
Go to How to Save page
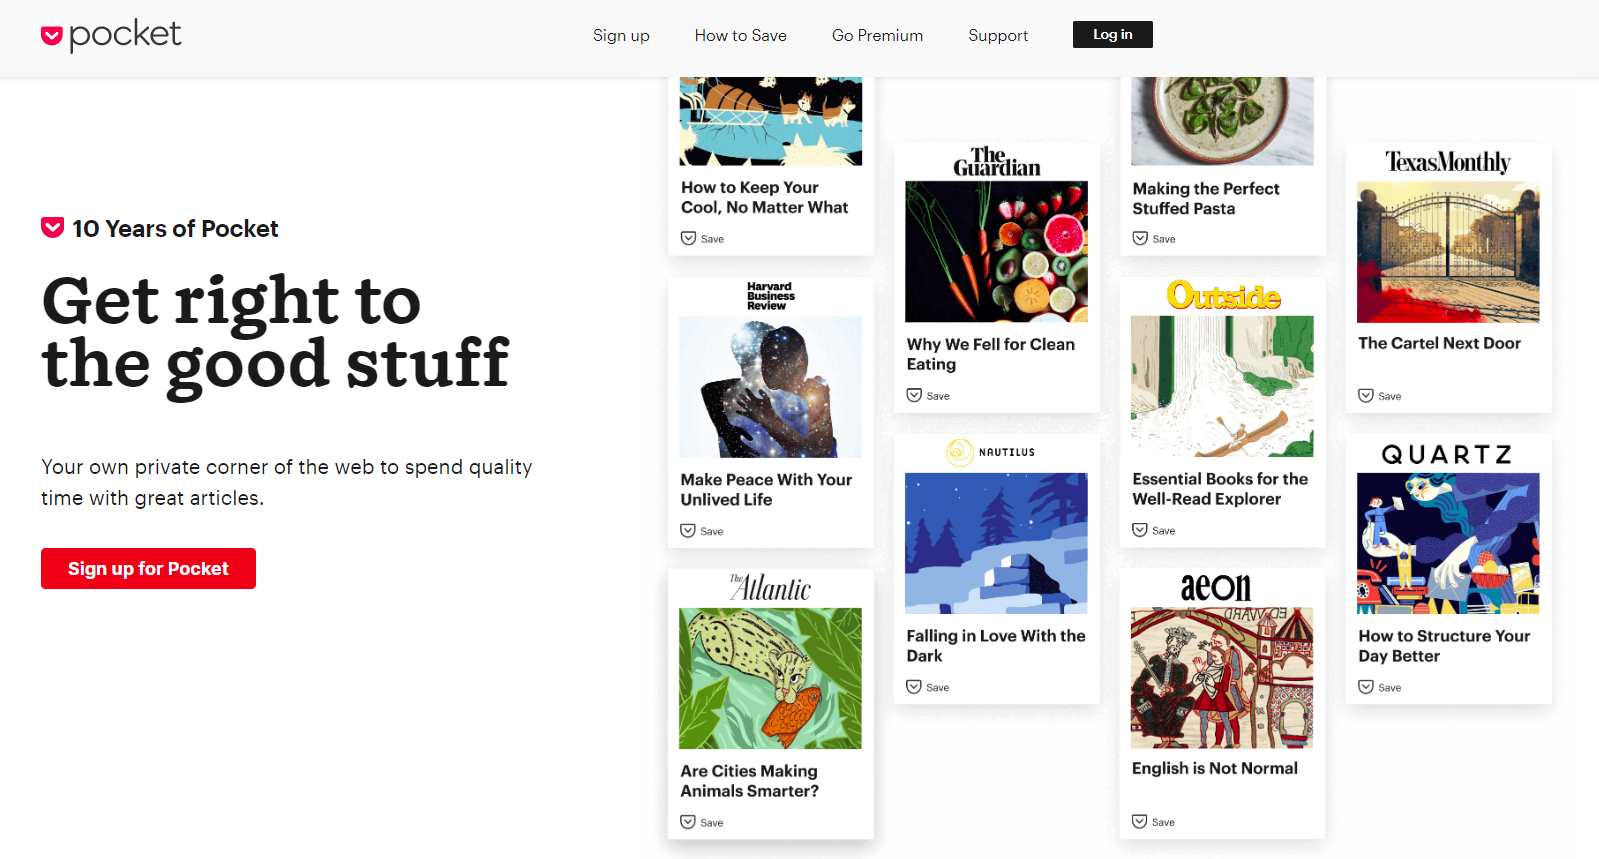740,36
